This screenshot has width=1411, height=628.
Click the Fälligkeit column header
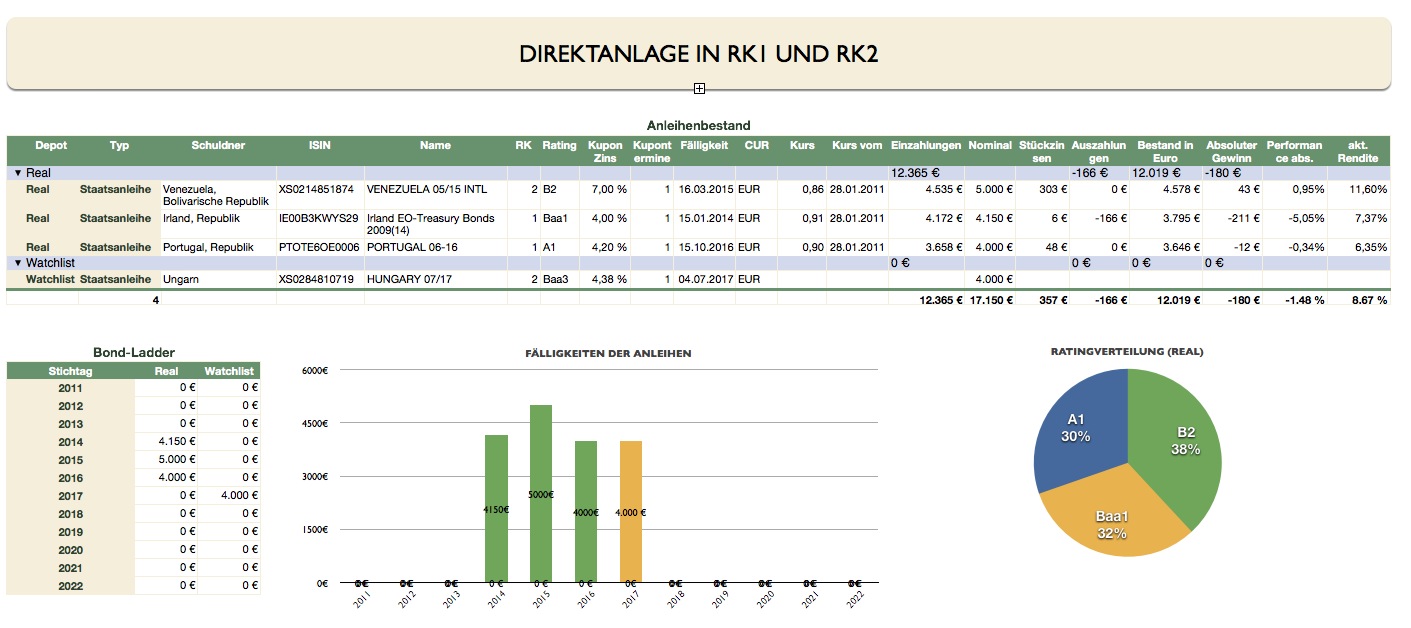pyautogui.click(x=704, y=146)
